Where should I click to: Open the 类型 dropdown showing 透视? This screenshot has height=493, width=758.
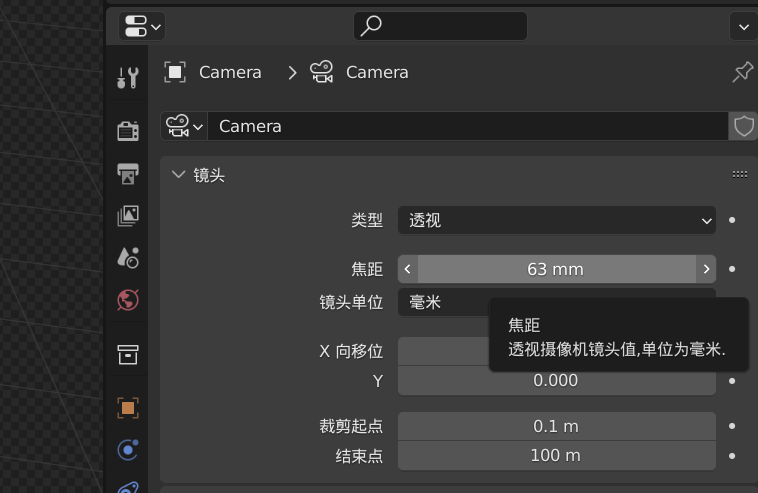pos(556,220)
